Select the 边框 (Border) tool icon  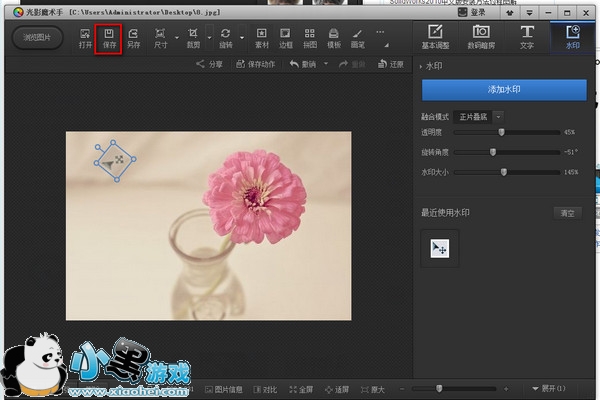[x=286, y=38]
